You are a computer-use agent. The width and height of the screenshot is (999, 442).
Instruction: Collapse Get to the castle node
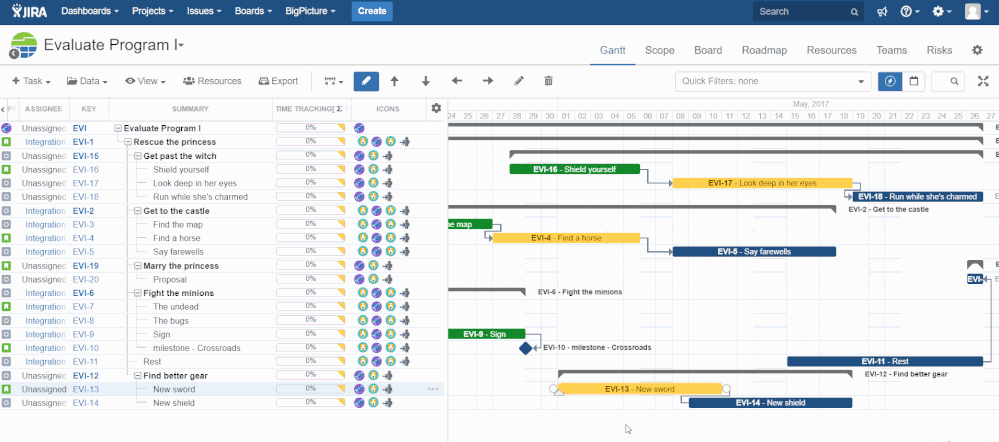click(138, 211)
